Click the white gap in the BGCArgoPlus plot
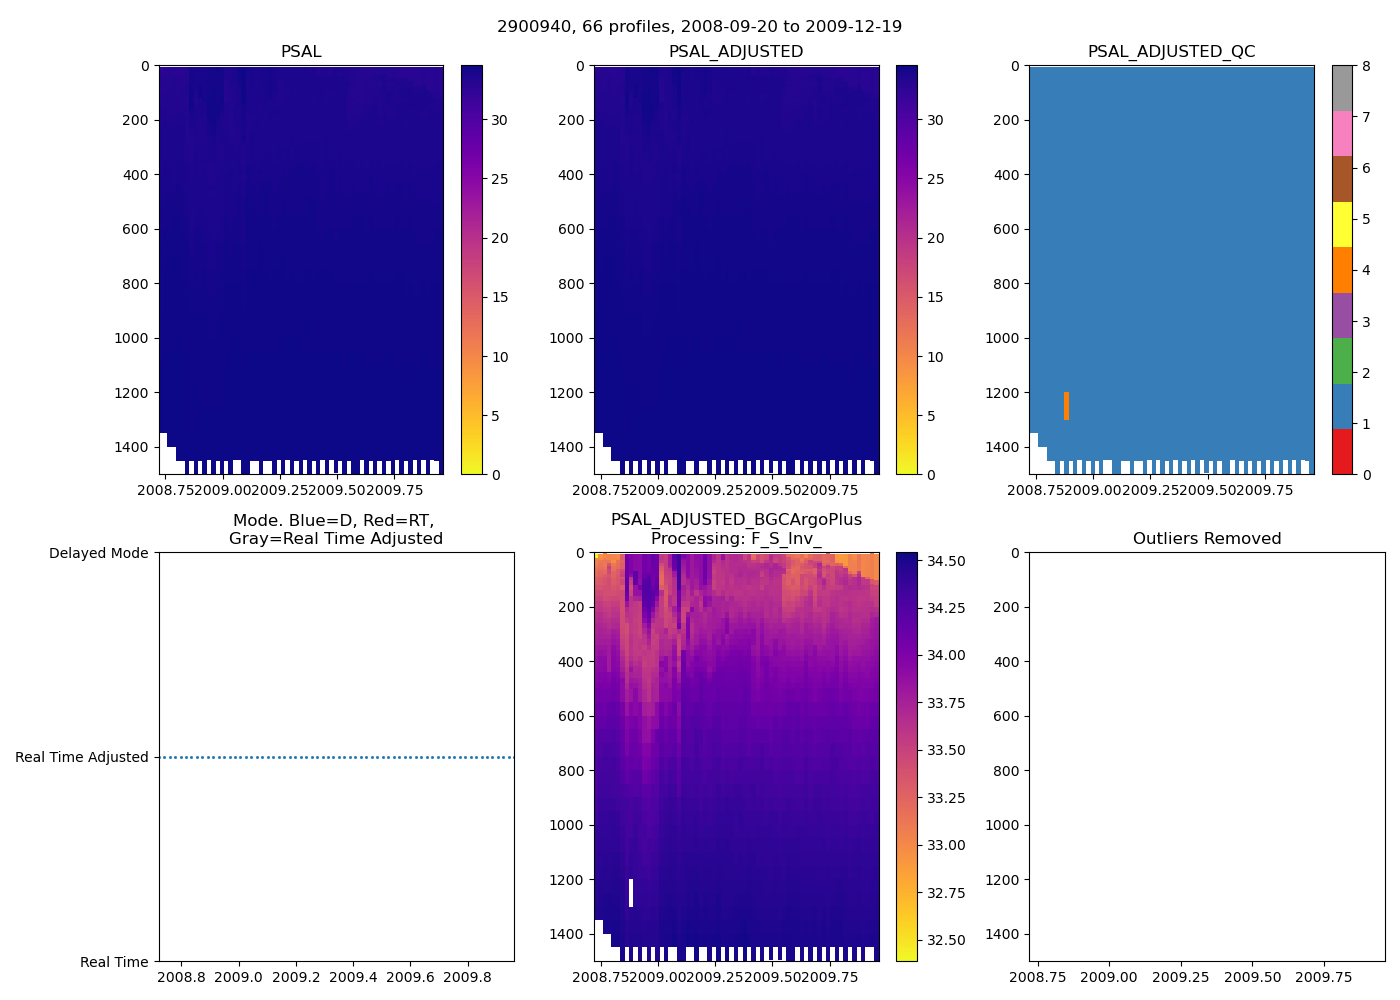Image resolution: width=1400 pixels, height=1000 pixels. (x=631, y=892)
